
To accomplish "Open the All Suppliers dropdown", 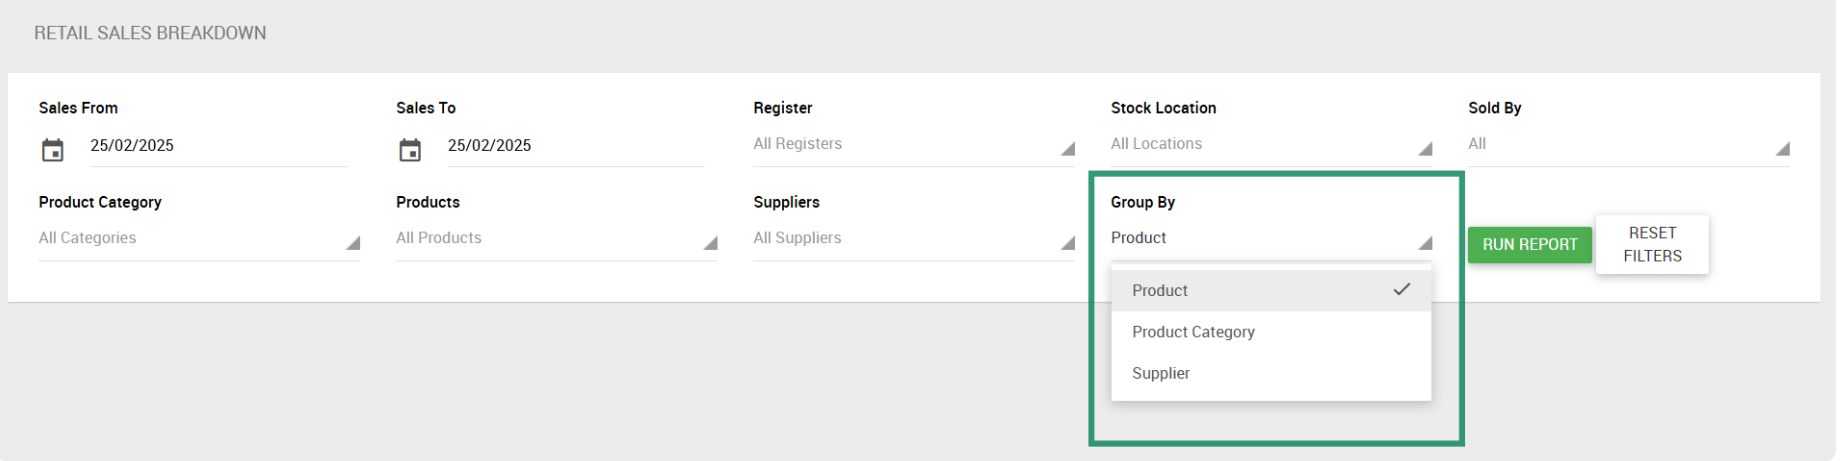I will pyautogui.click(x=914, y=238).
